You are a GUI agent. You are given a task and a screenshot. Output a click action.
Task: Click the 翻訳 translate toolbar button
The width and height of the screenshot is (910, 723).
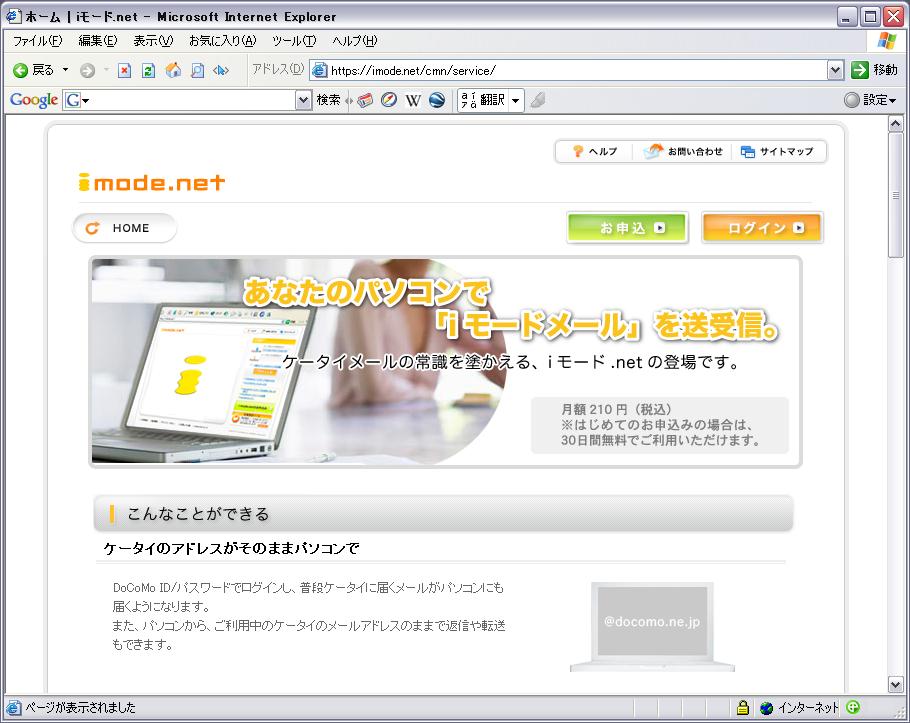coord(490,100)
